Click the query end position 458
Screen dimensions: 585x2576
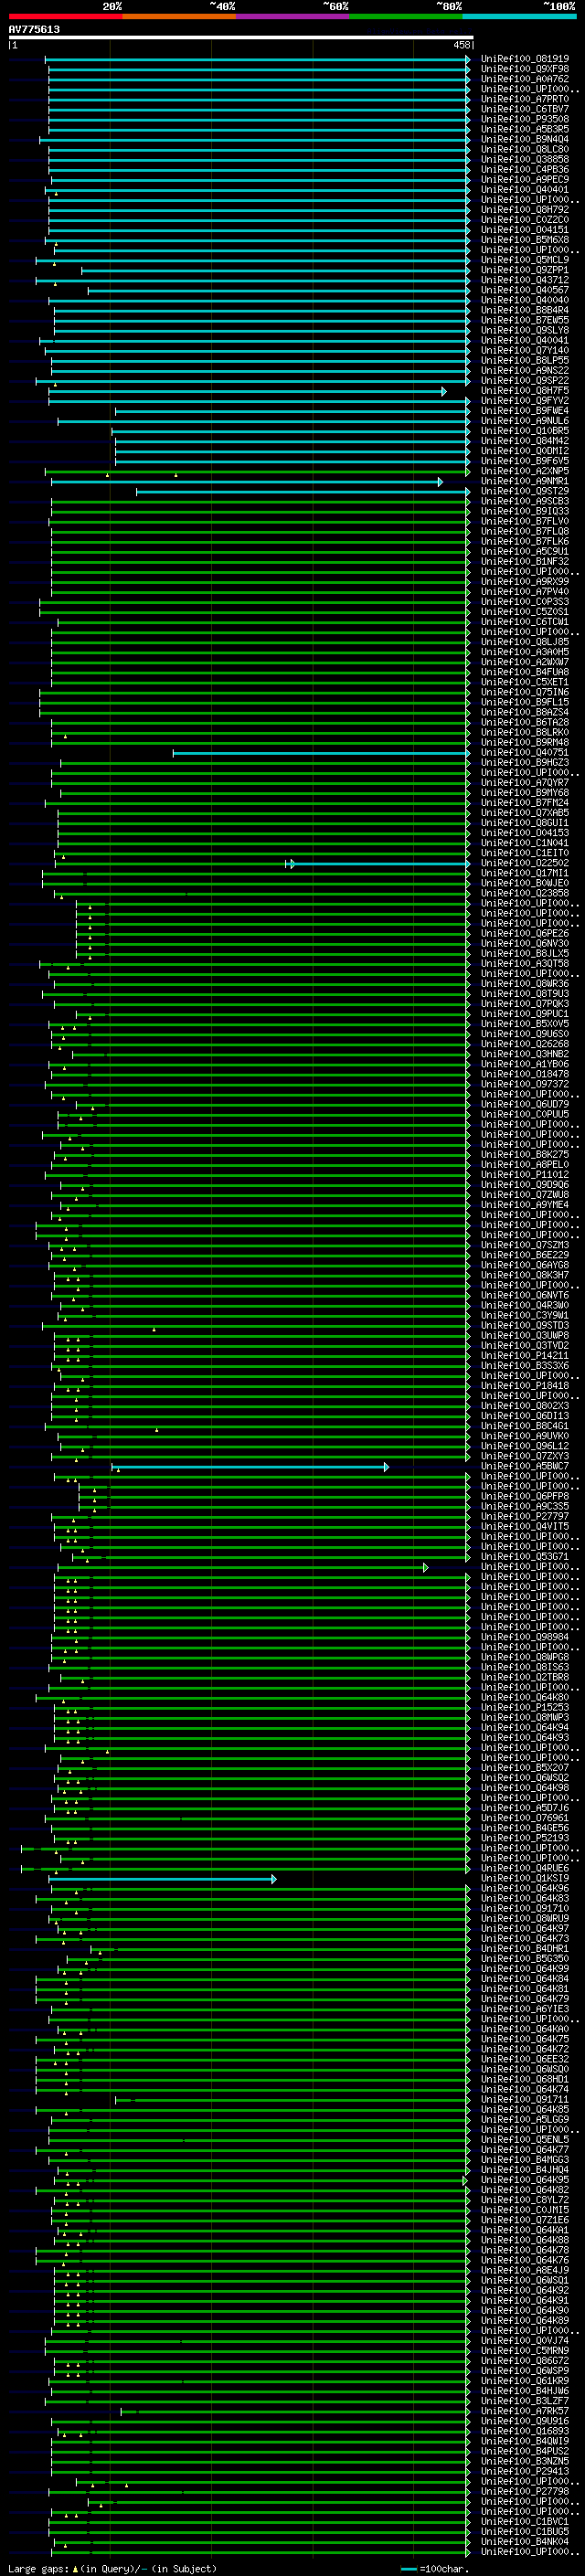point(461,45)
